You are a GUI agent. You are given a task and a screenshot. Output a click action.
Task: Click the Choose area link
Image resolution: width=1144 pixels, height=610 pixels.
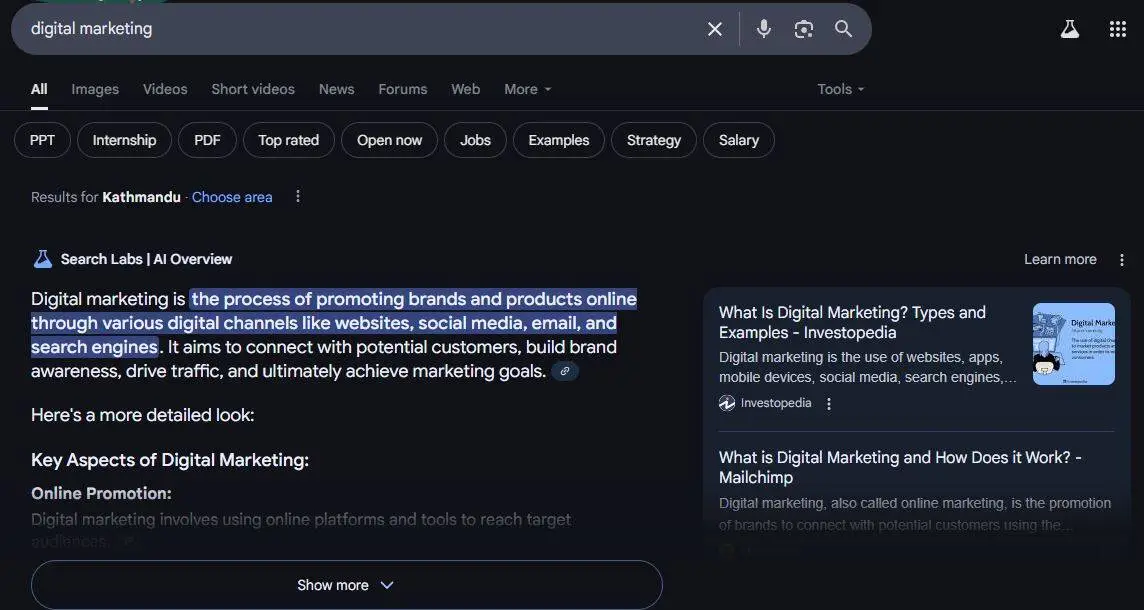point(232,197)
